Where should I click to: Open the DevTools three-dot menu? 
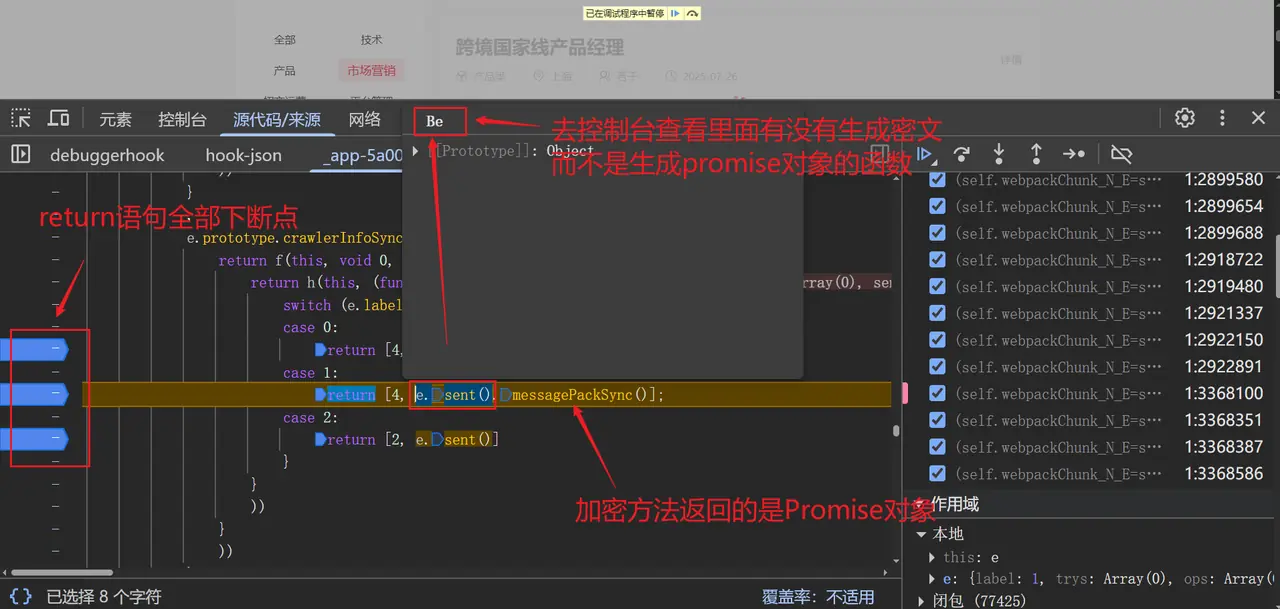pyautogui.click(x=1222, y=118)
